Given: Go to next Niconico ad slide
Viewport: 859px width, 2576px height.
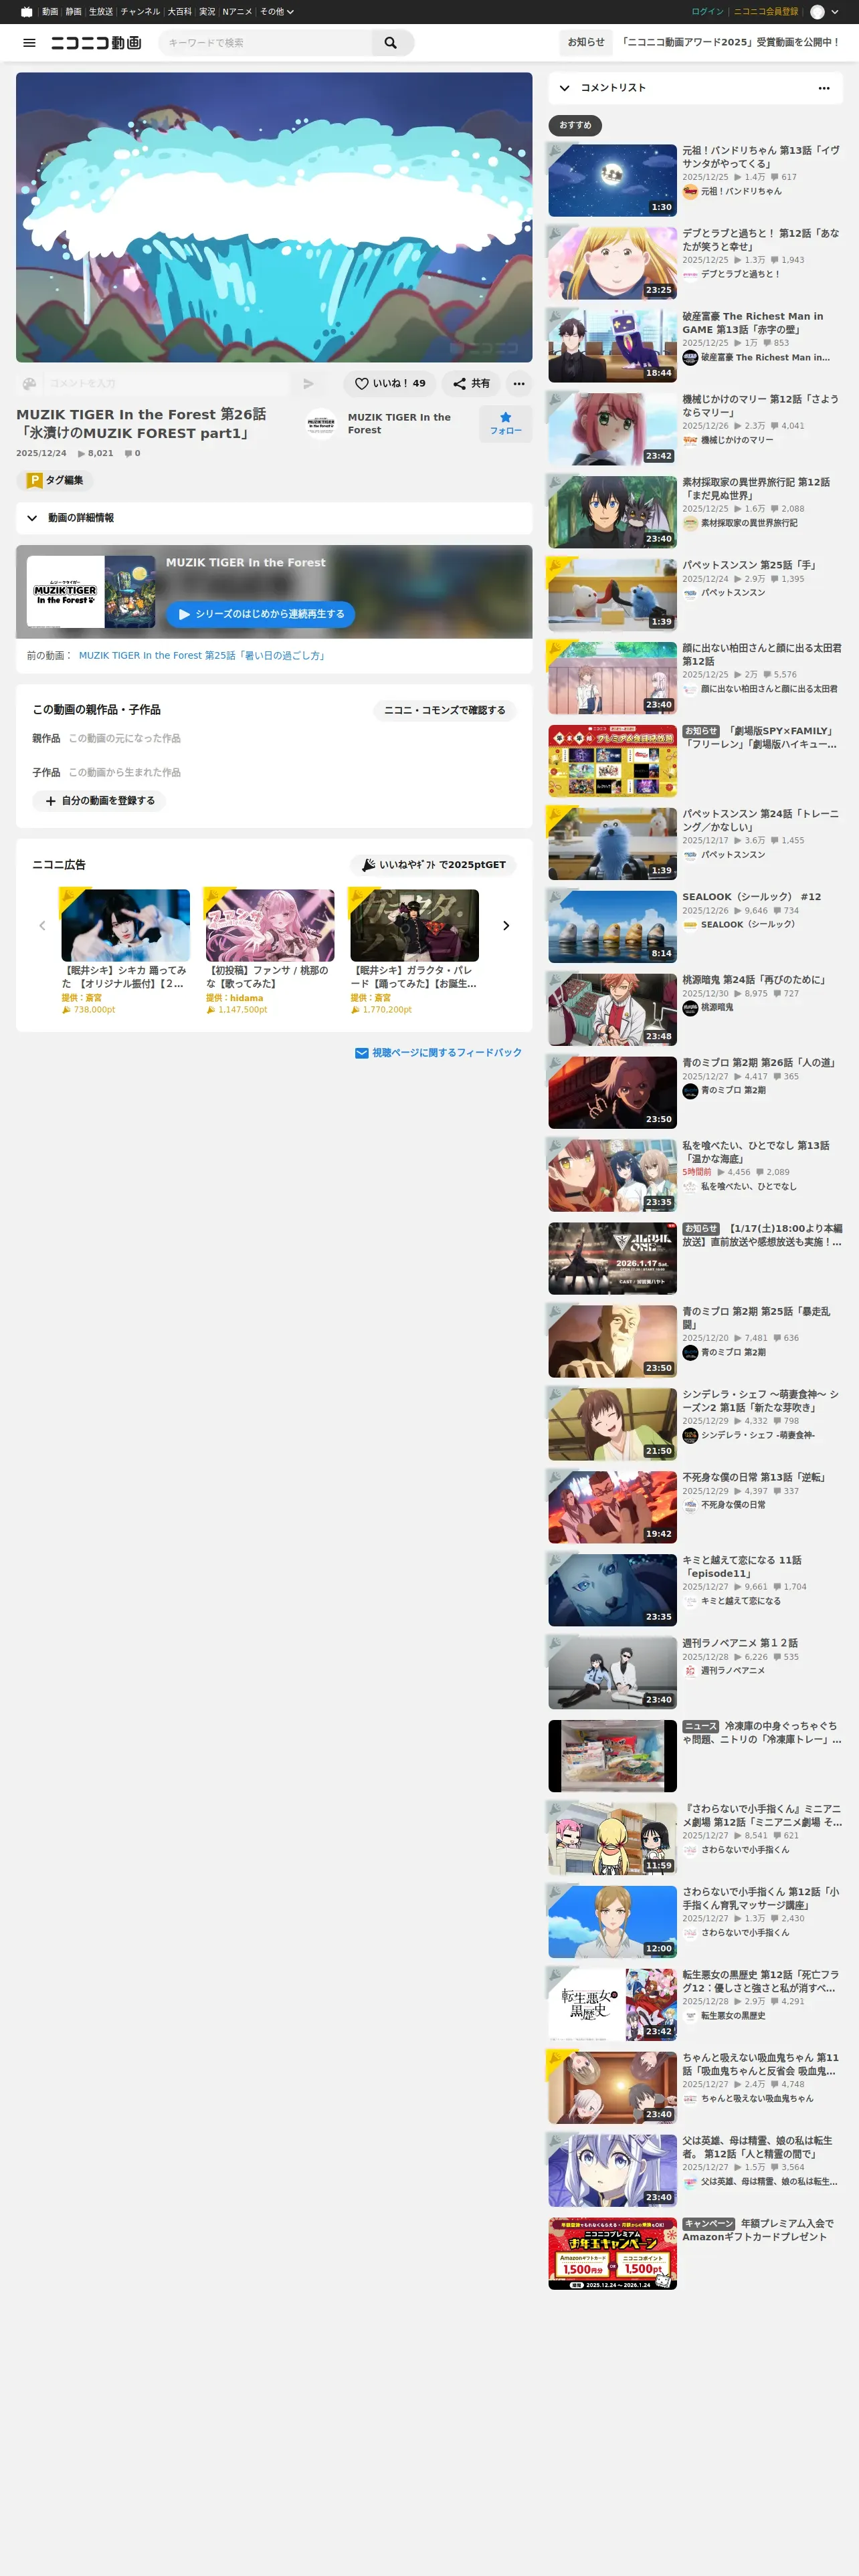Looking at the screenshot, I should [x=506, y=926].
